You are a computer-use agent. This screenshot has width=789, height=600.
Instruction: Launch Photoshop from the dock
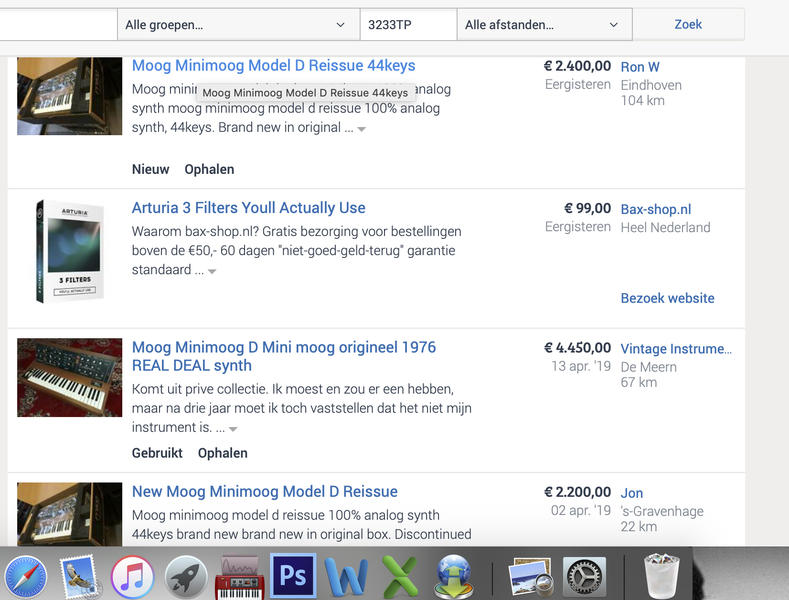[293, 575]
